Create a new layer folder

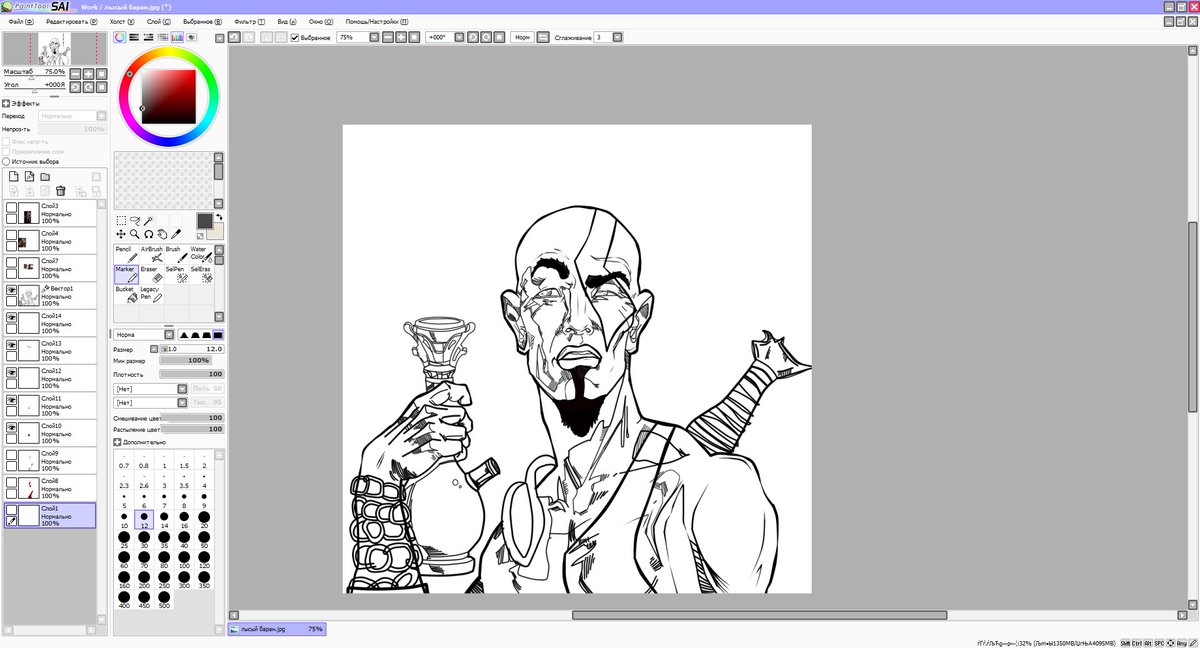(45, 177)
